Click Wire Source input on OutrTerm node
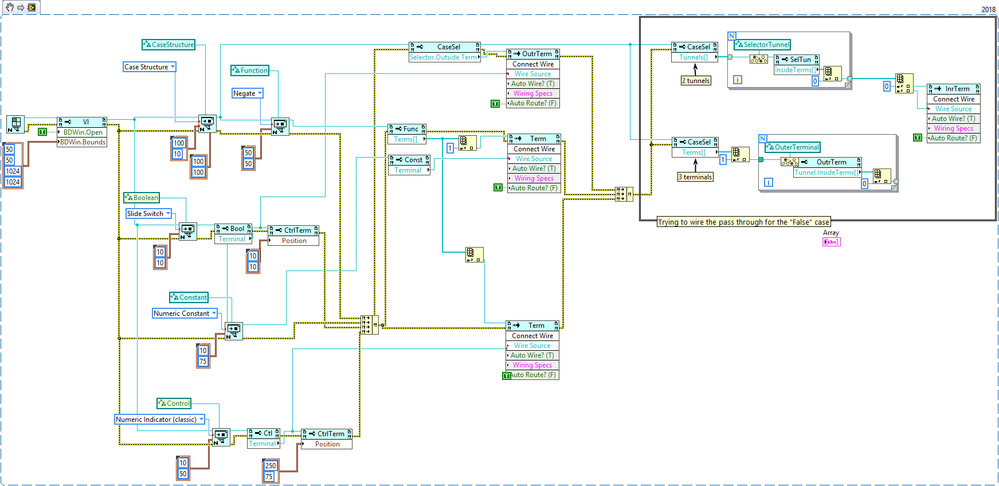Screen dimensions: 999x486 [533, 74]
